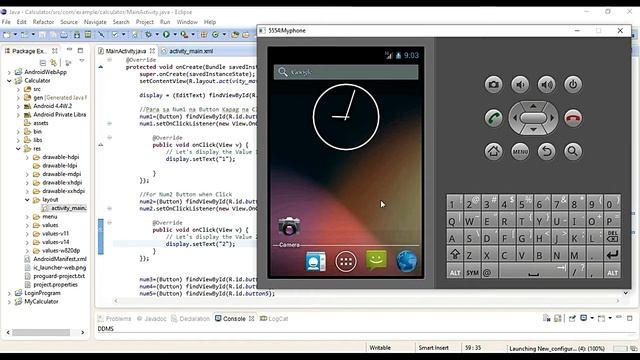The width and height of the screenshot is (640, 360).
Task: Raise volume with emulator volume up button
Action: click(547, 84)
